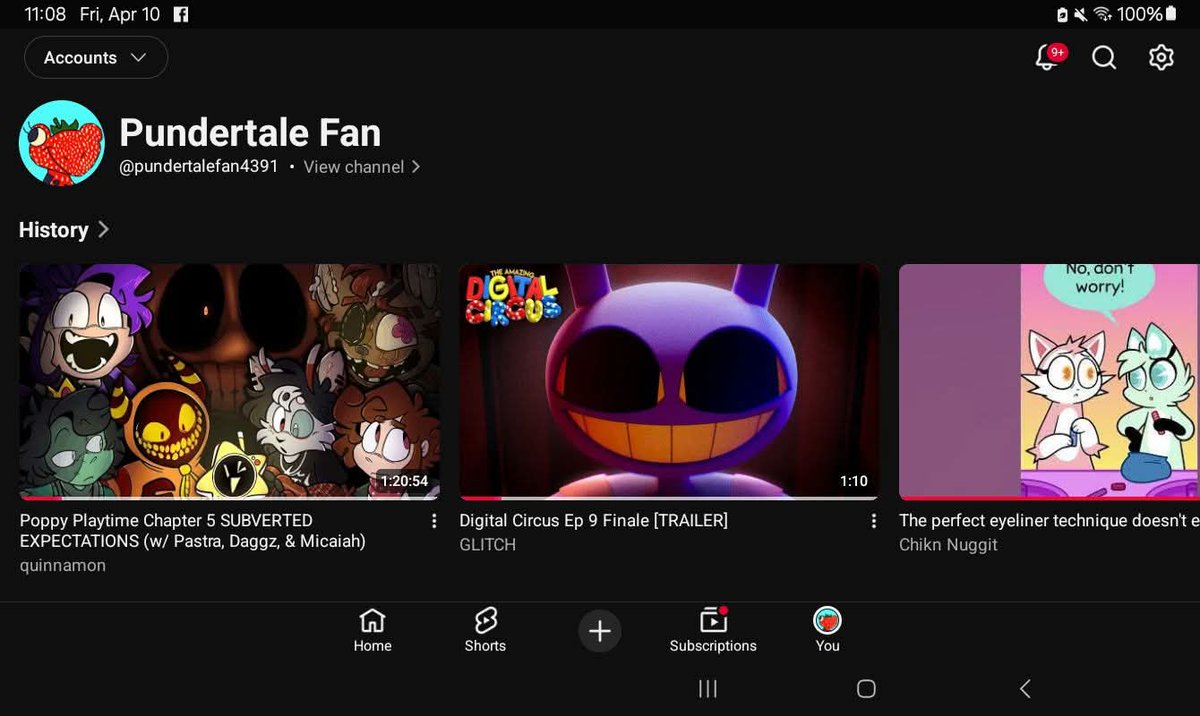
Task: Click the History heading
Action: point(54,229)
